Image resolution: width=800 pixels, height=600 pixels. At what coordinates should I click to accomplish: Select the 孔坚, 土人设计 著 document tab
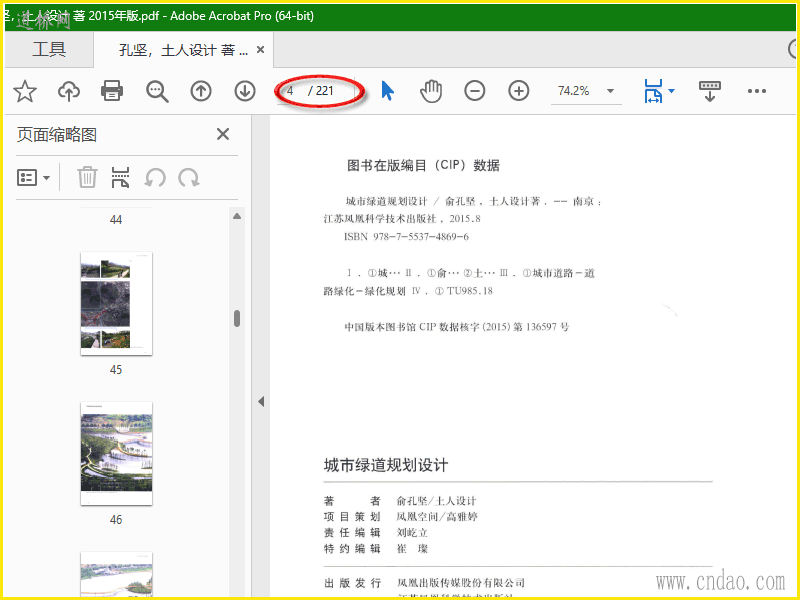[x=183, y=50]
